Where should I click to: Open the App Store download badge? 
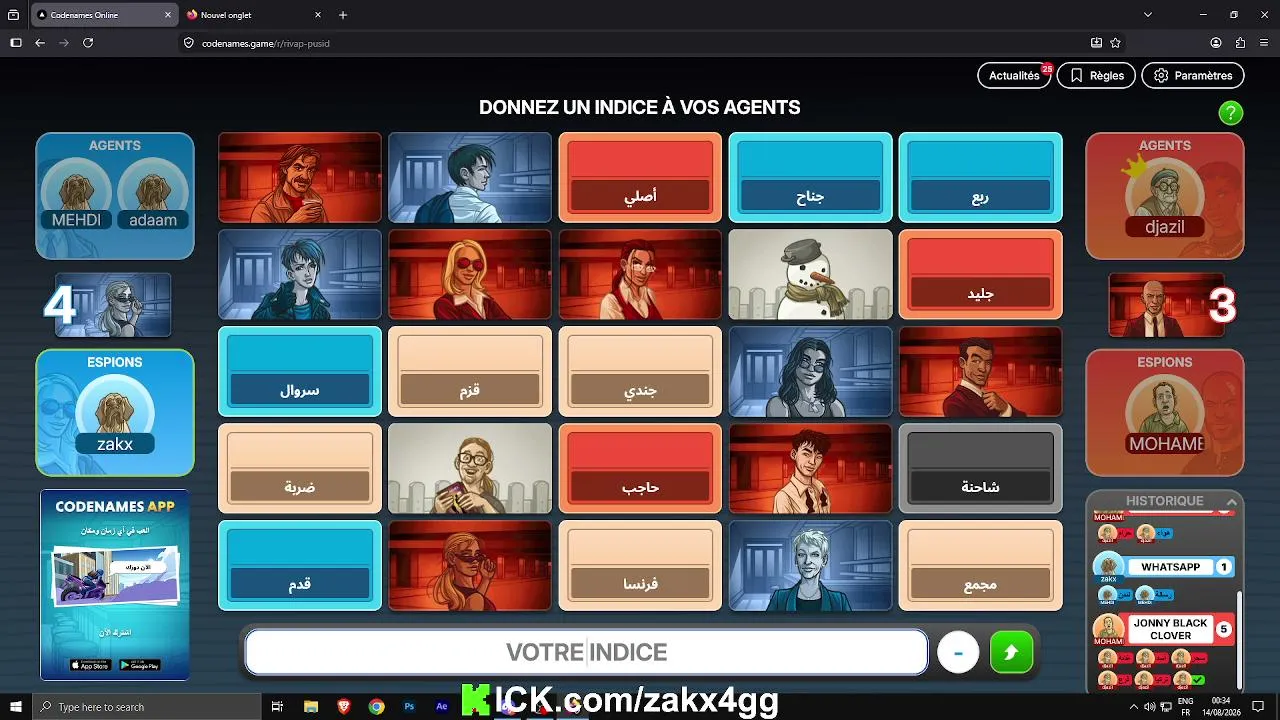(x=90, y=665)
